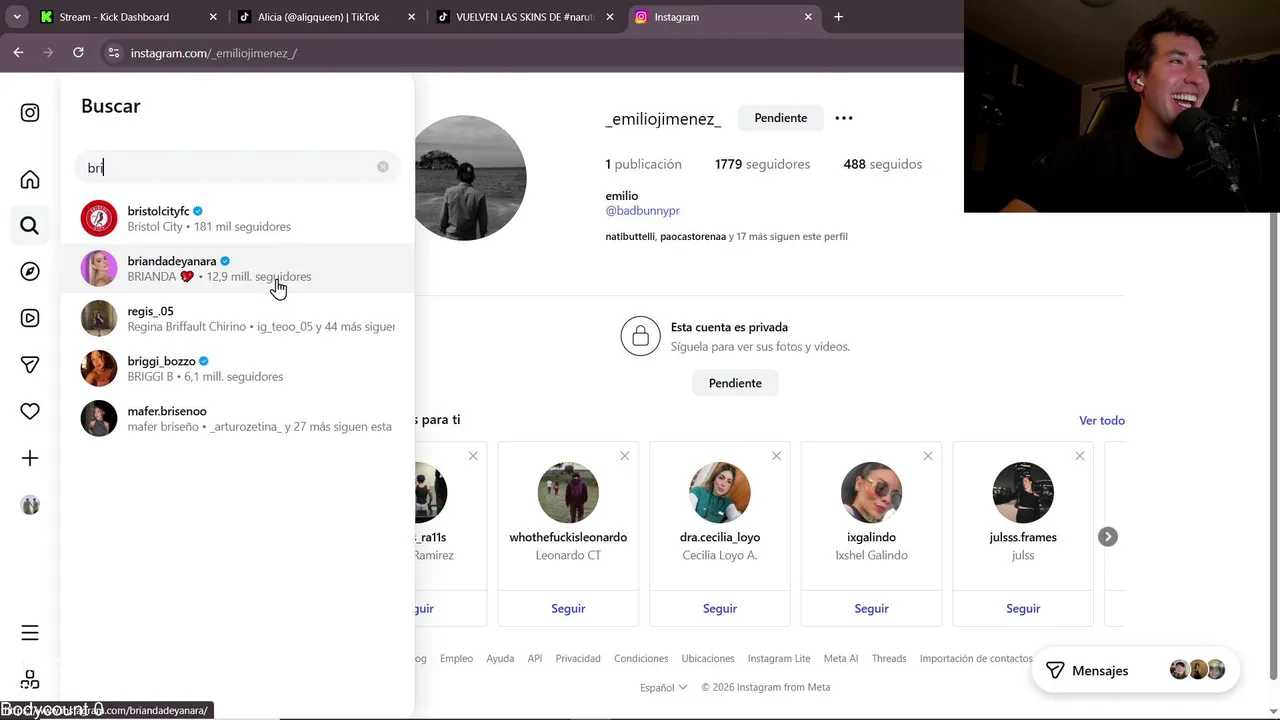The image size is (1280, 720).
Task: Go back in browser
Action: click(18, 53)
